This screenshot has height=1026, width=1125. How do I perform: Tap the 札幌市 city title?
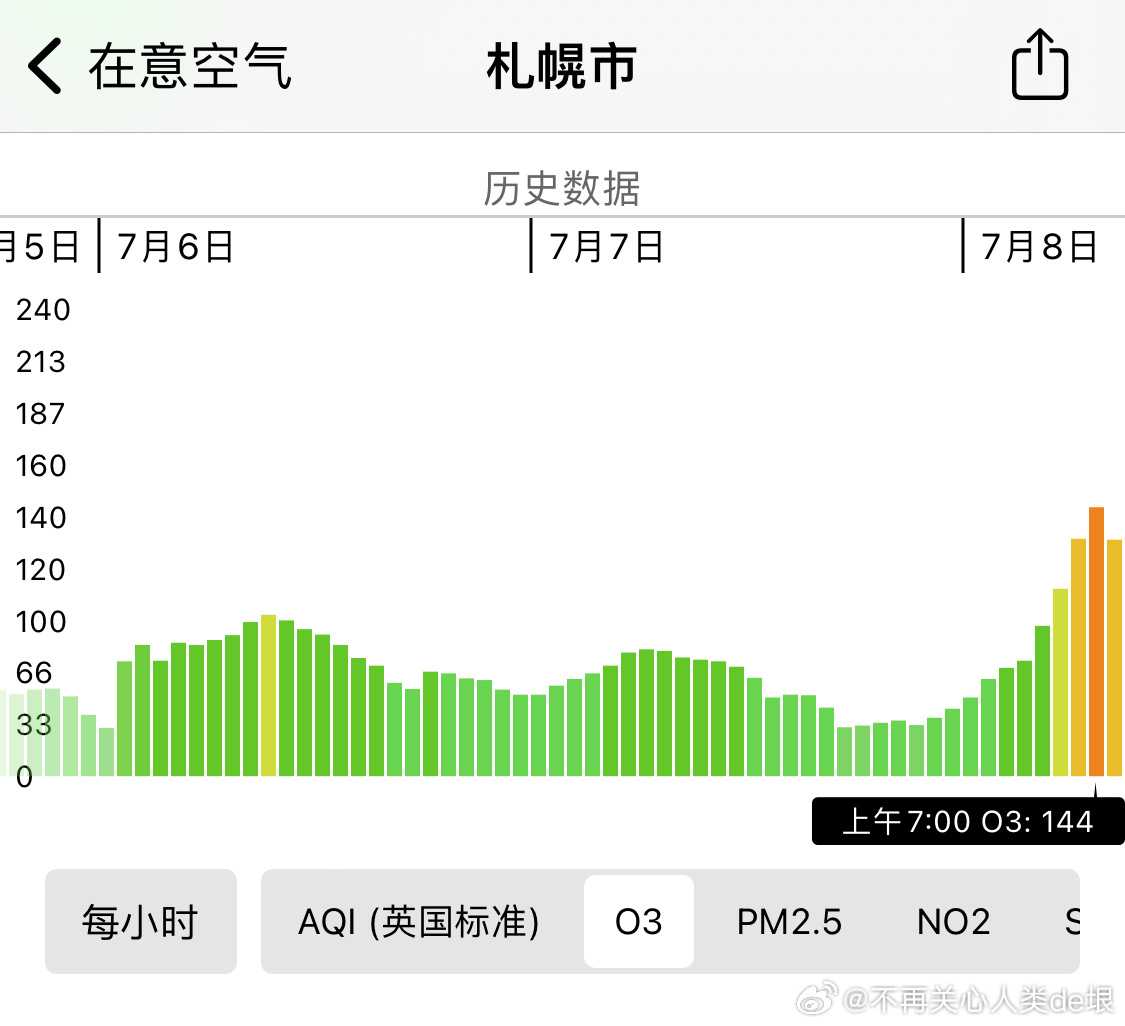[x=561, y=67]
